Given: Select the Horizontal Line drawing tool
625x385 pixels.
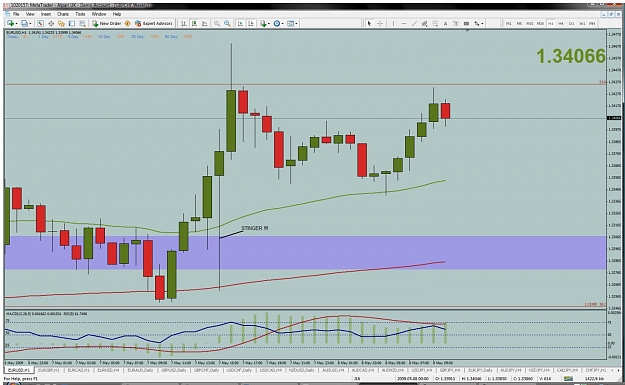Looking at the screenshot, I should tap(403, 24).
